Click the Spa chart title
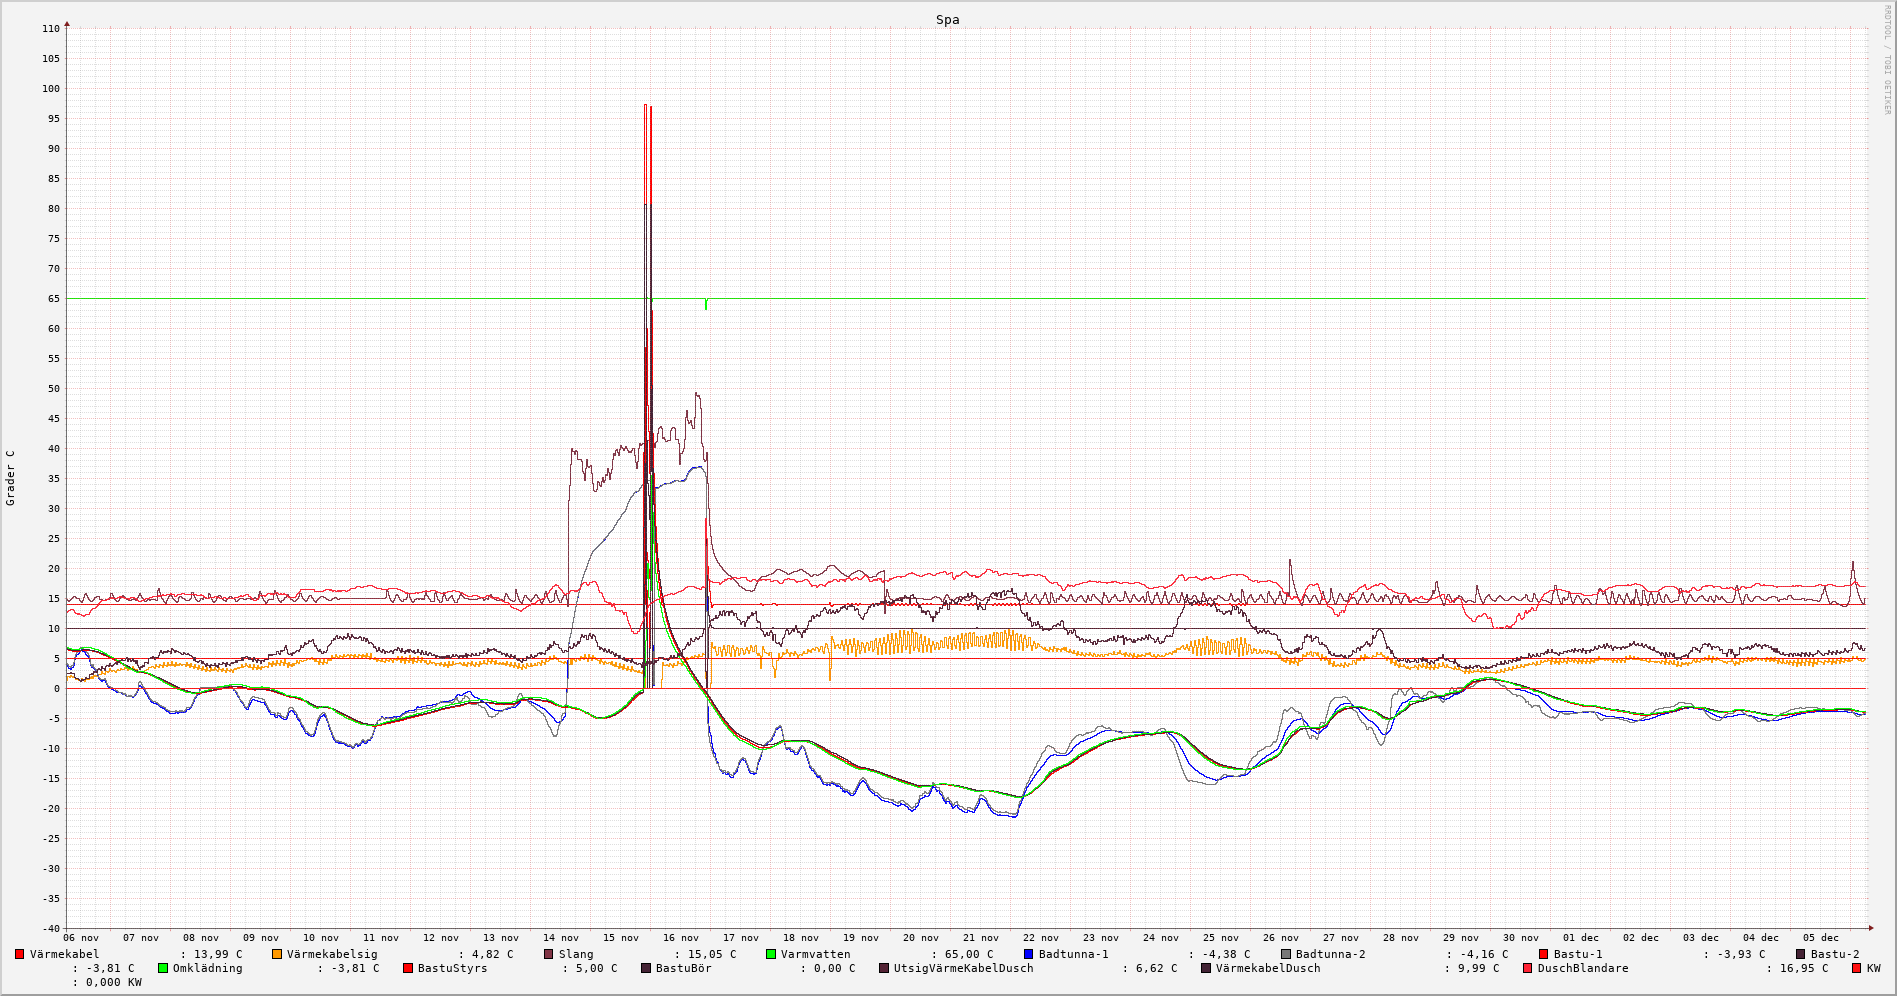Viewport: 1897px width, 996px height. (x=947, y=20)
